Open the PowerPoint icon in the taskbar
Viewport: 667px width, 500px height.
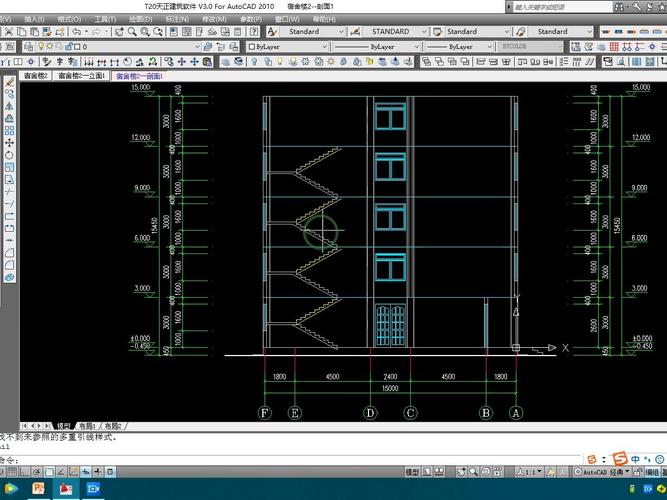point(38,489)
